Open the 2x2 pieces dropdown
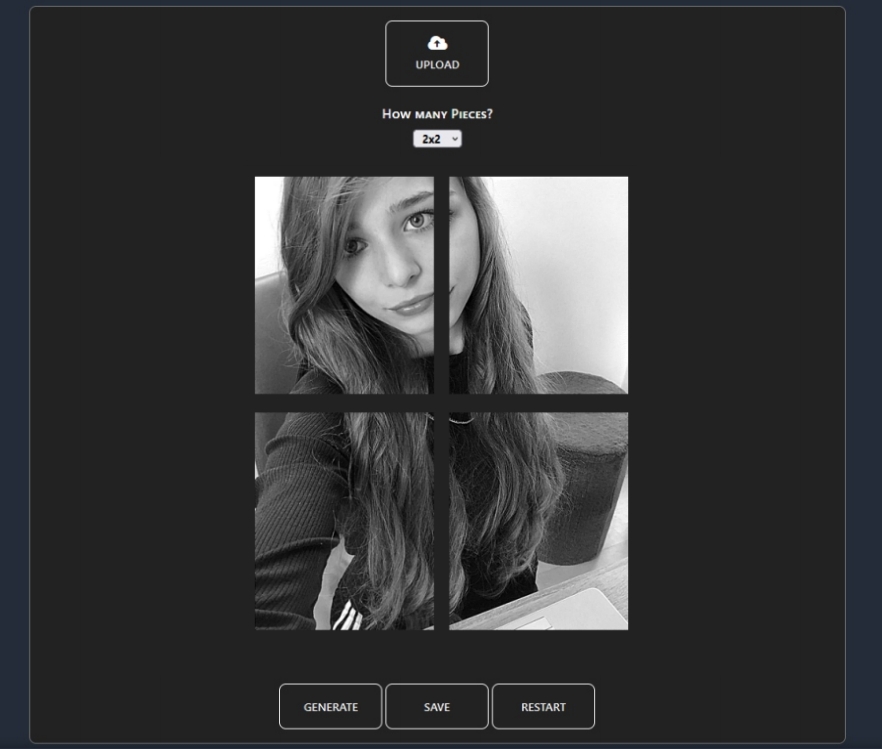Screen dimensions: 882x749 [x=437, y=139]
